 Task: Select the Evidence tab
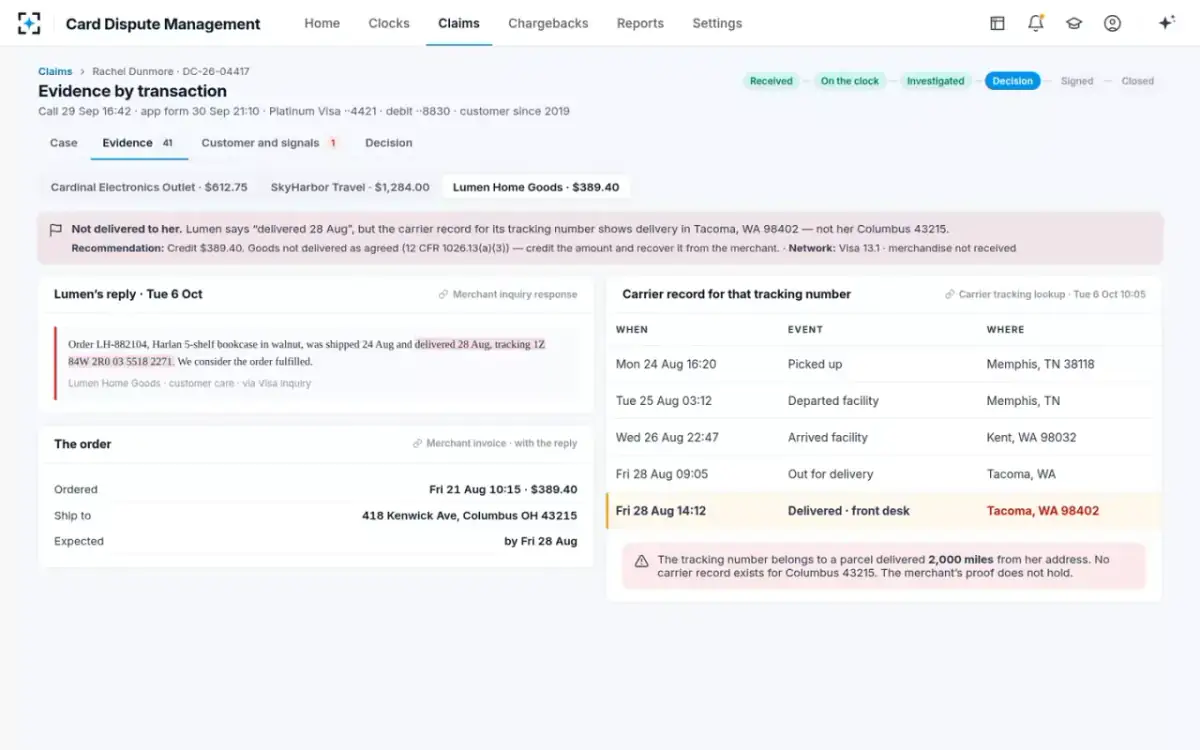point(139,143)
